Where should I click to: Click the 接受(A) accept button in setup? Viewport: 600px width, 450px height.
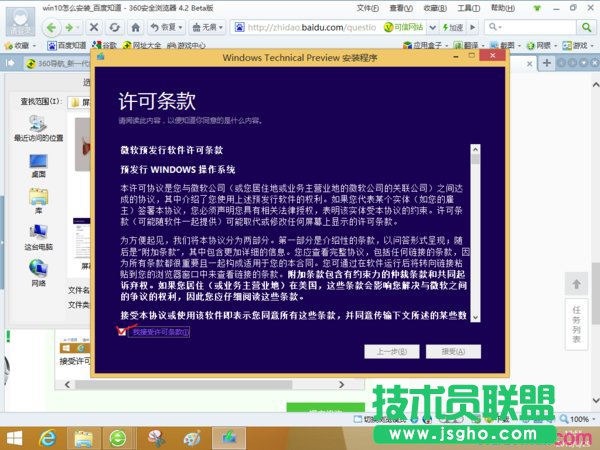453,351
